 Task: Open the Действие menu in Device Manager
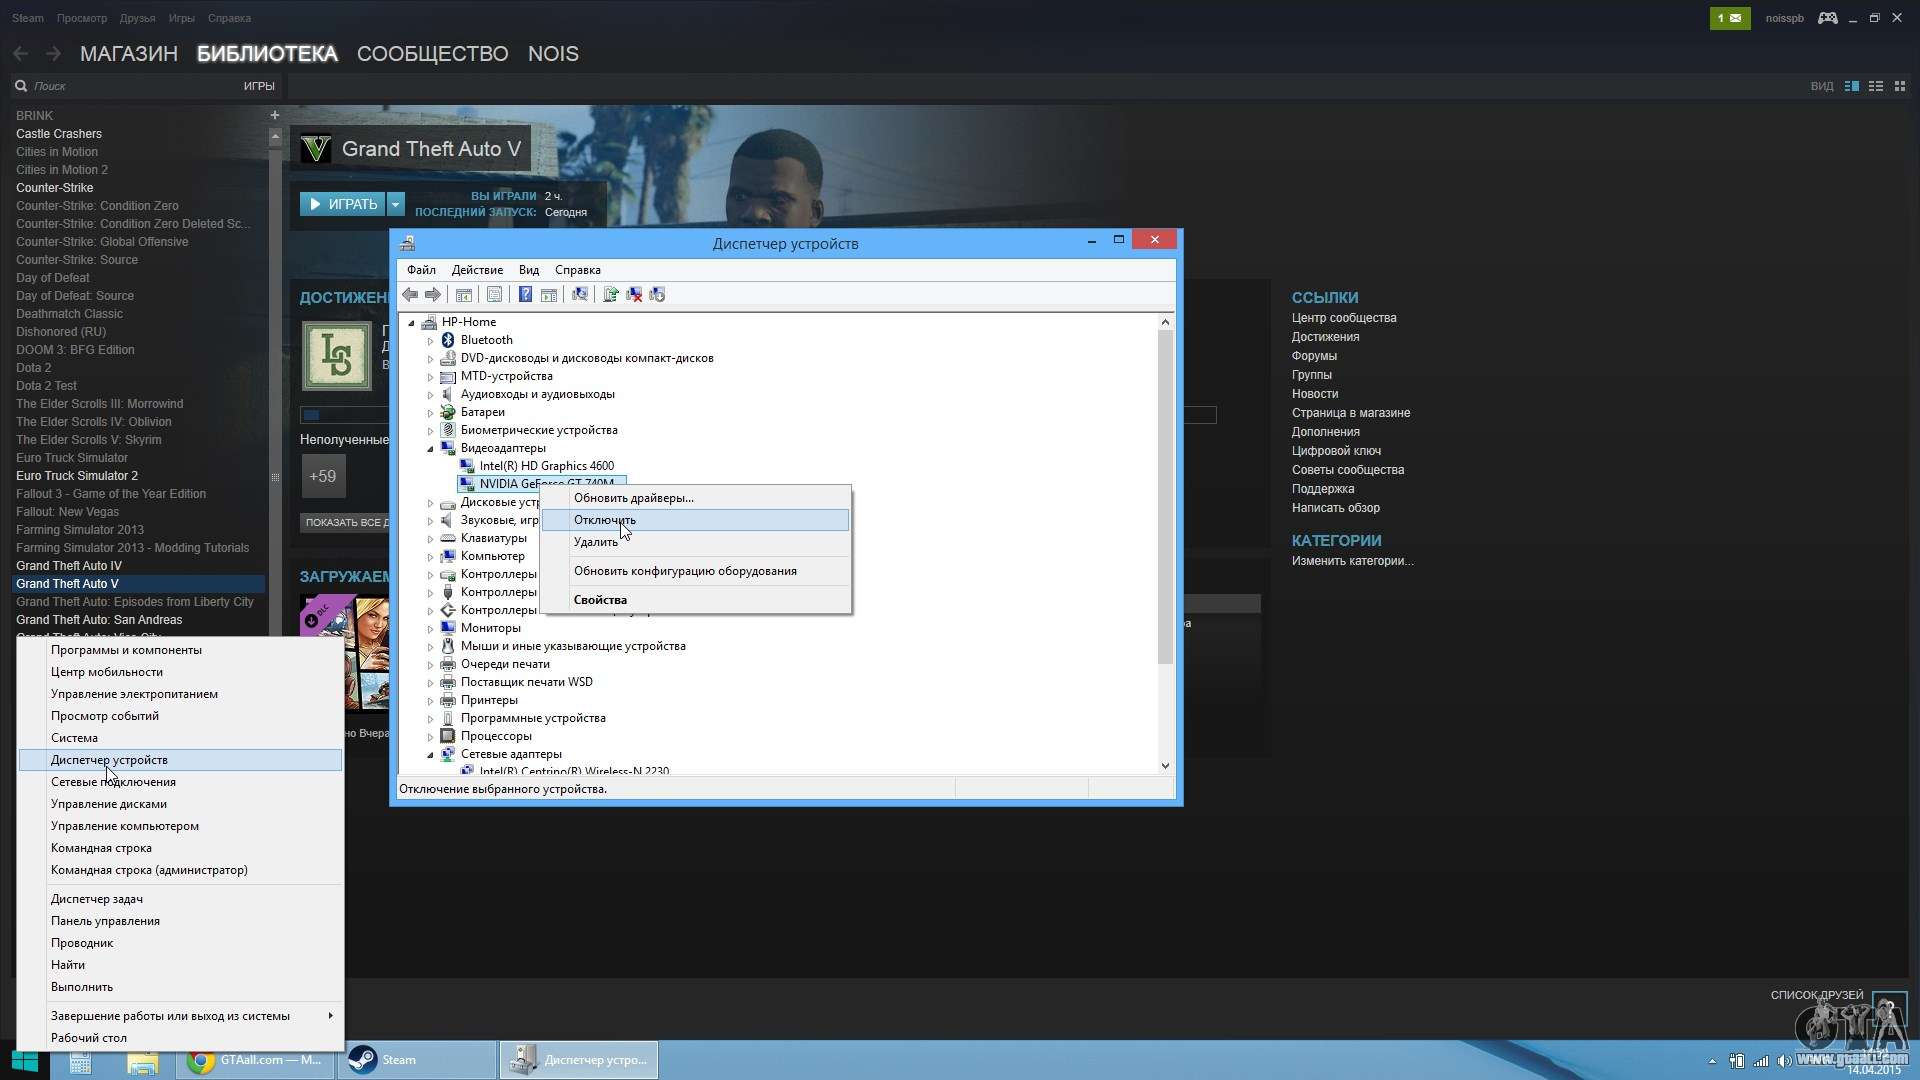tap(477, 270)
